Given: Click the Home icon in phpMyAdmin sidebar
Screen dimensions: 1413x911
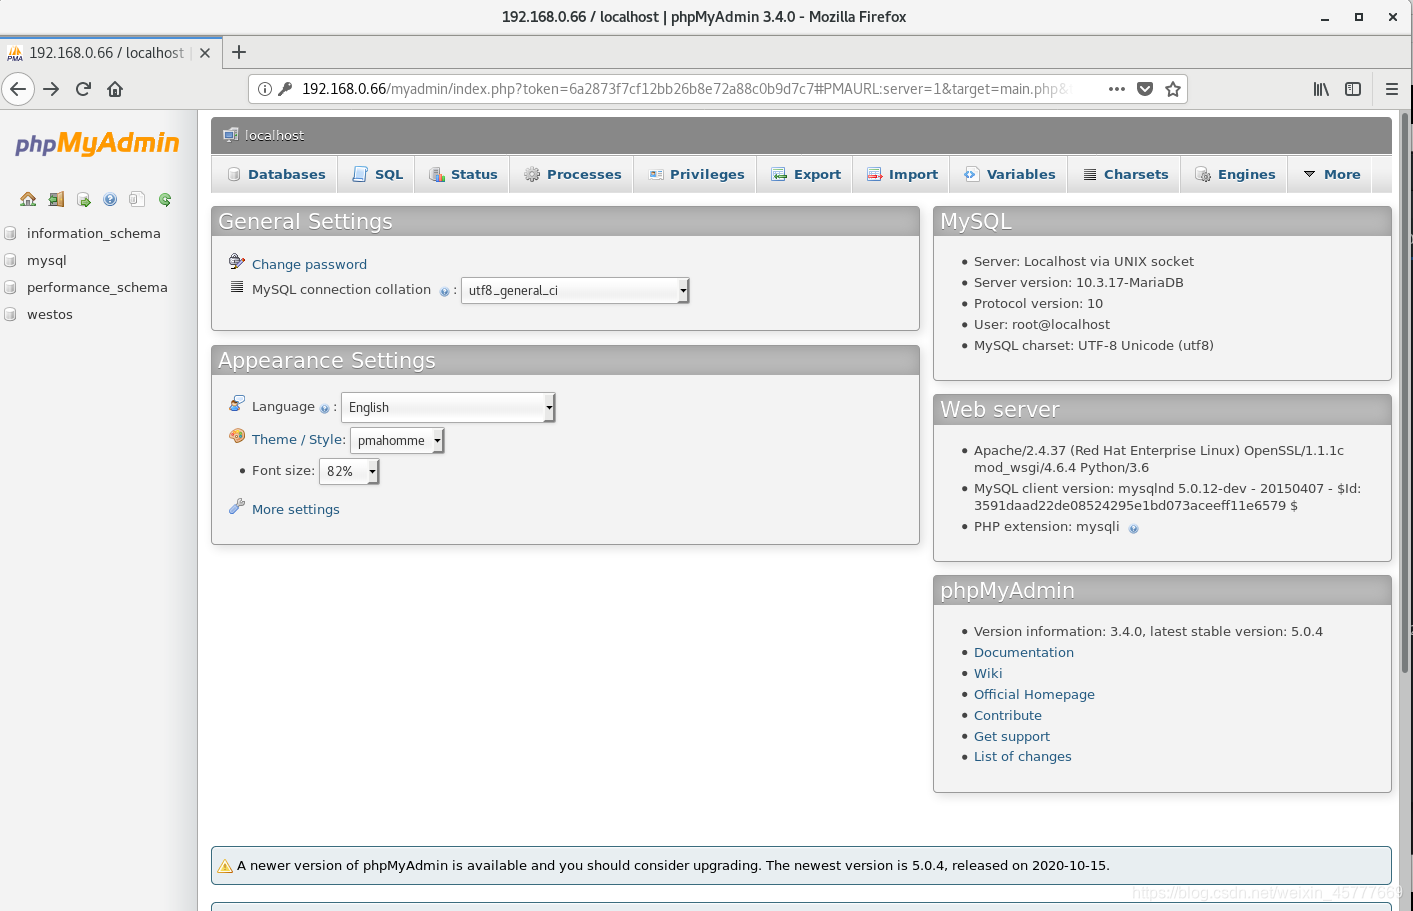Looking at the screenshot, I should 28,199.
